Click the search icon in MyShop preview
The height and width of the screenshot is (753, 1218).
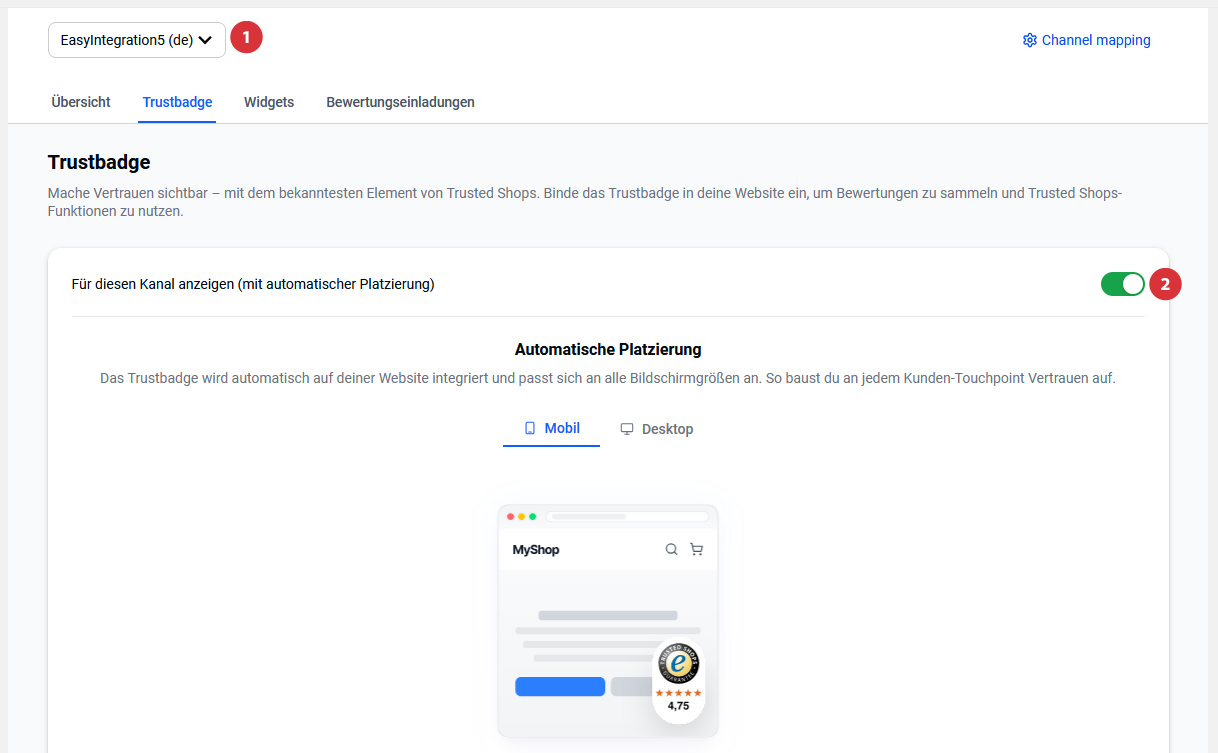671,549
